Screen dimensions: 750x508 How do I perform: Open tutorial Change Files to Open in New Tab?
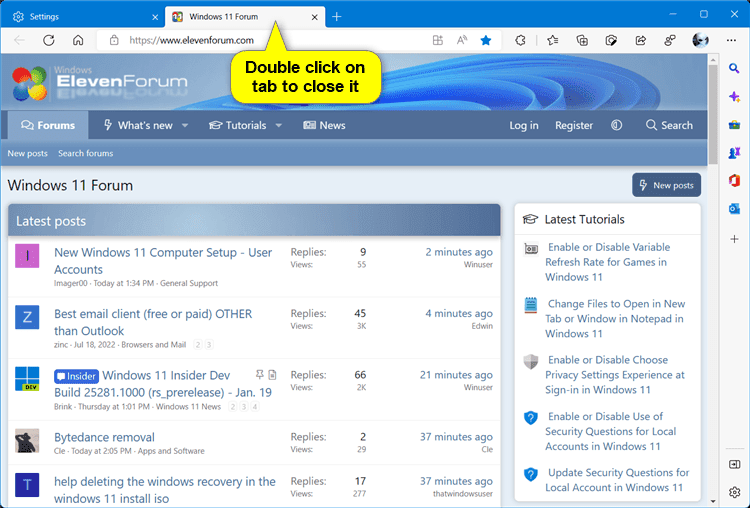(x=615, y=319)
